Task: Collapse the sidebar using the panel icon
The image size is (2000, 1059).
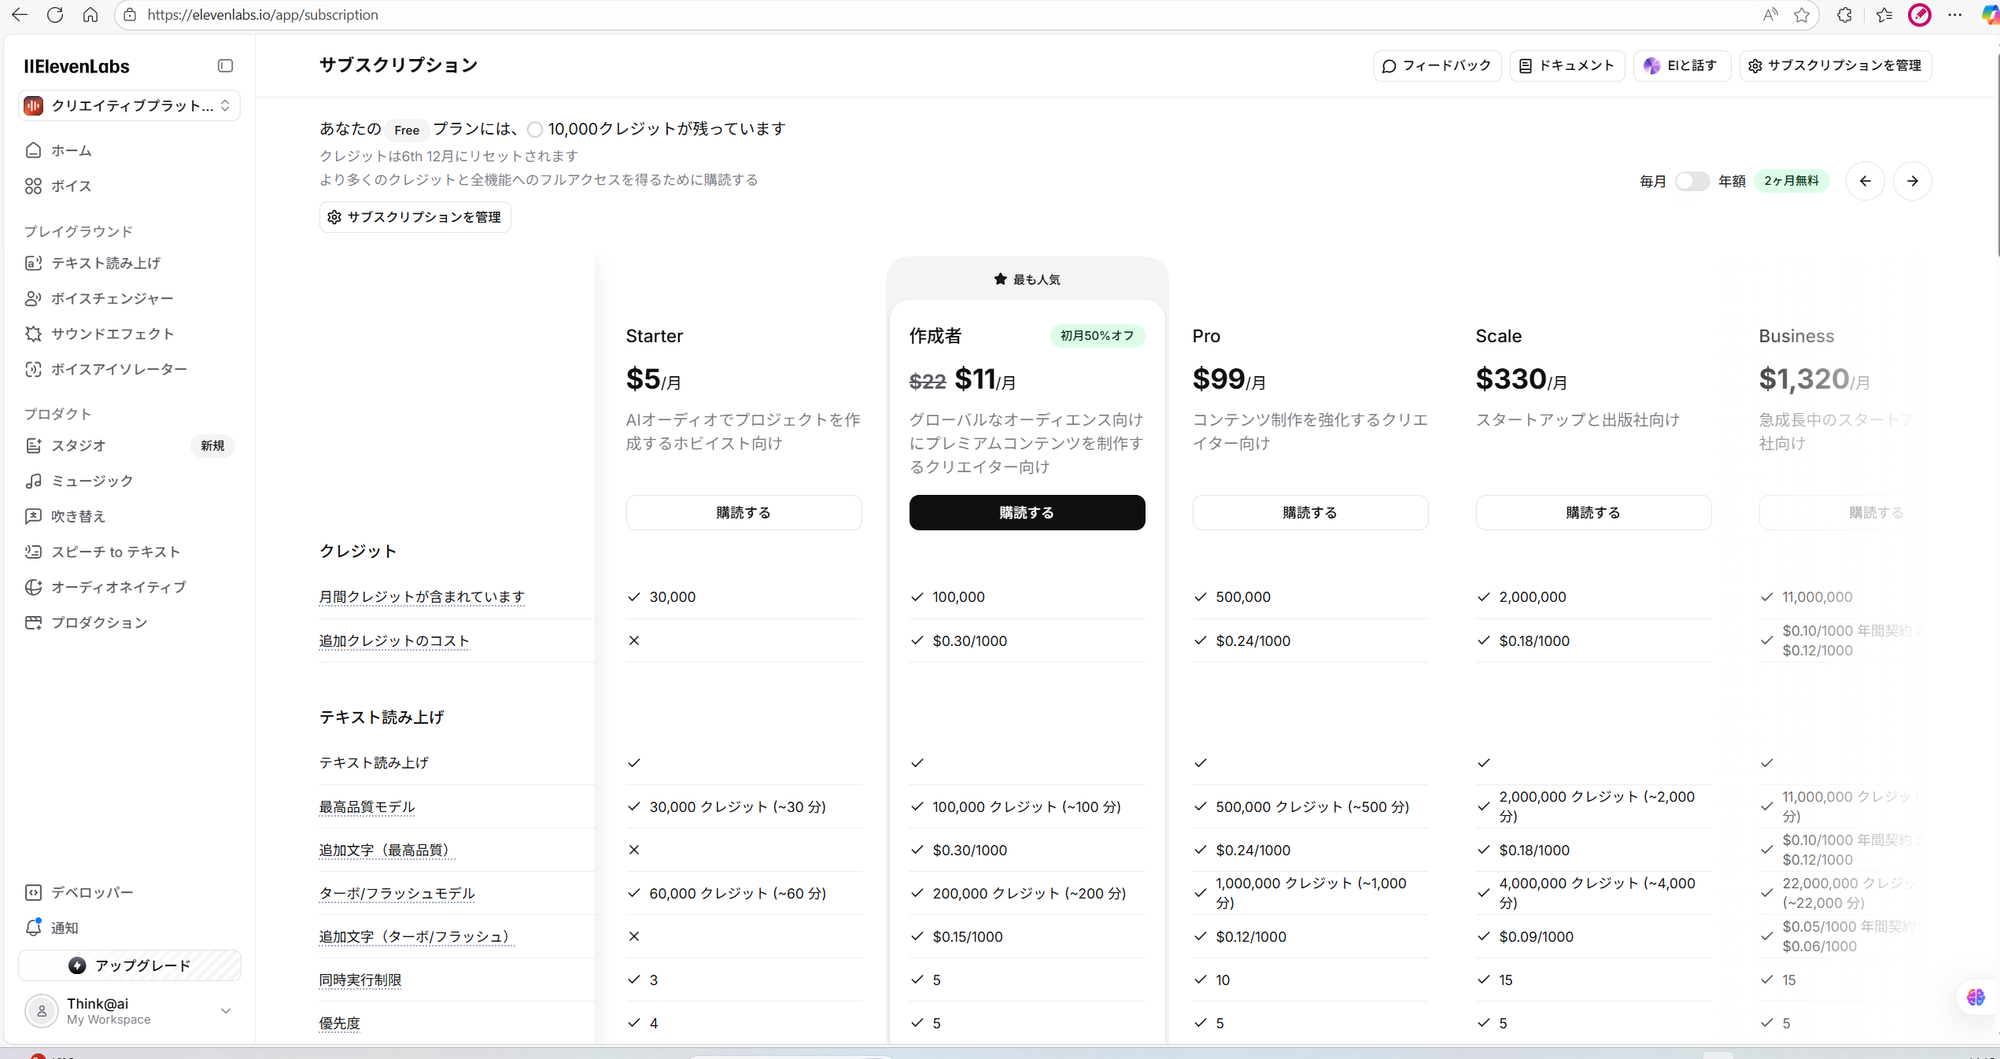Action: coord(225,66)
